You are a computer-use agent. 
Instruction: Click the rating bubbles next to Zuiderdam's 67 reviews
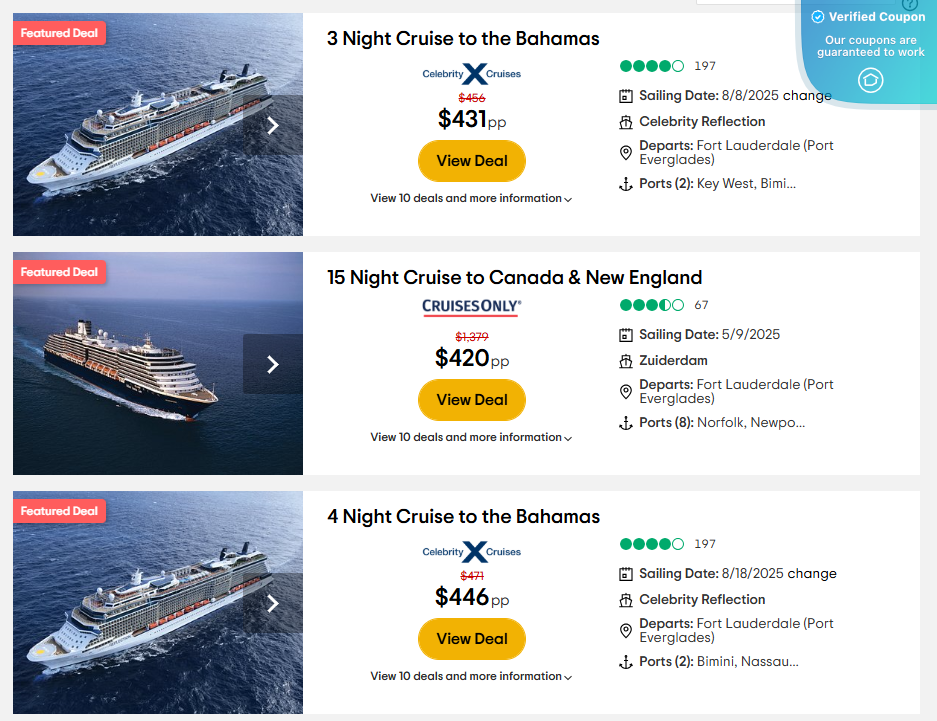651,305
